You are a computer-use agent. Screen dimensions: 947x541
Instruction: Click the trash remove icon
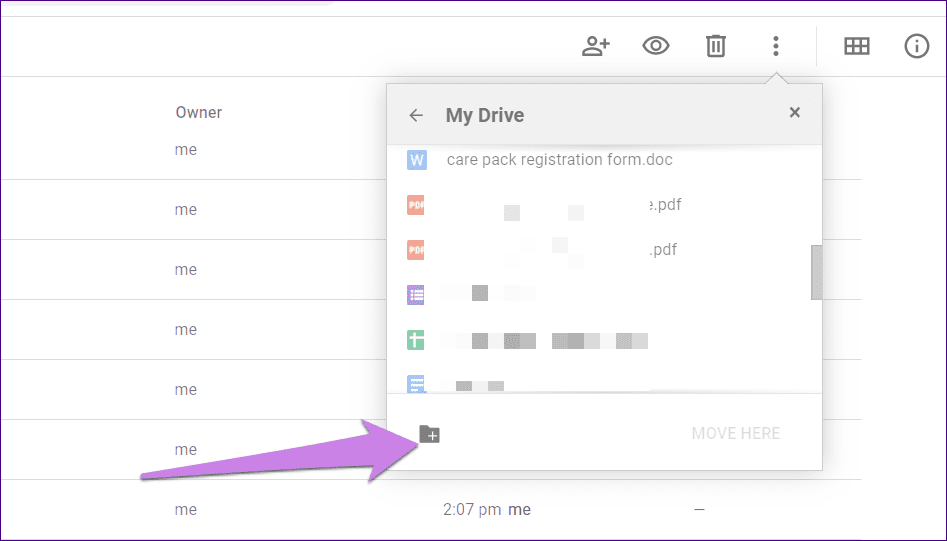pos(716,46)
